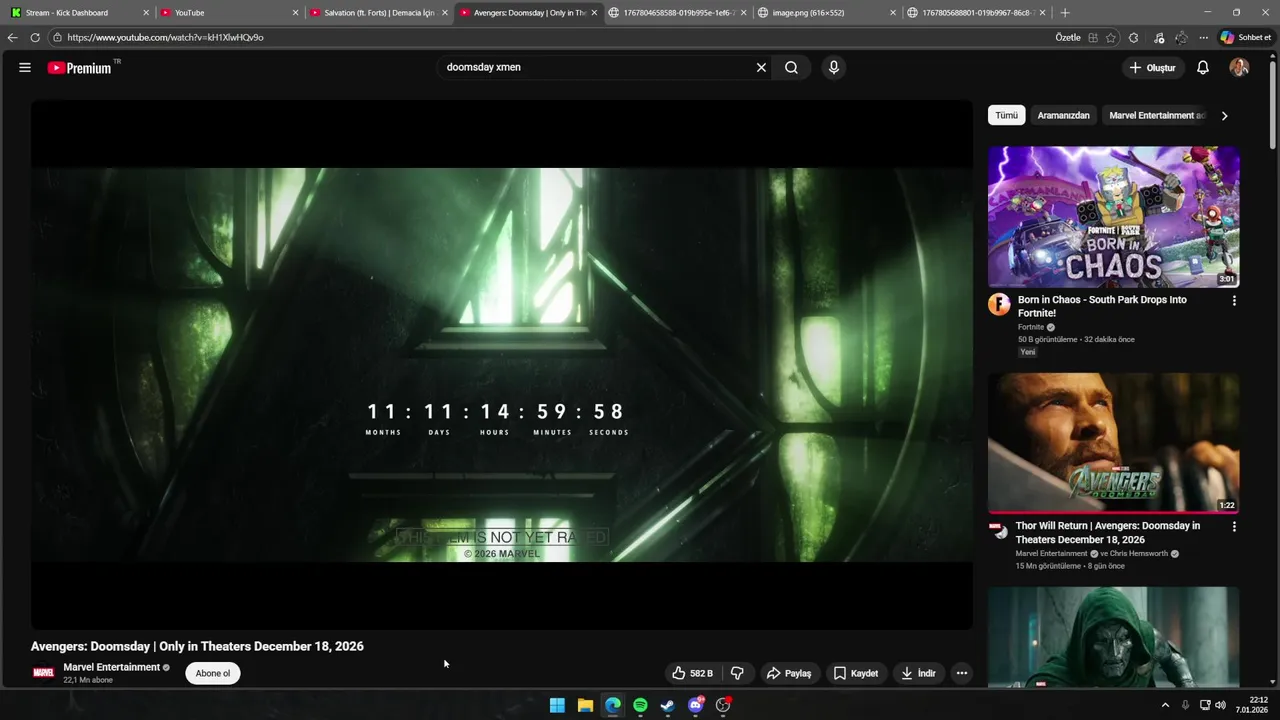Switch to the YouTube browser tab
The height and width of the screenshot is (720, 1280).
(228, 13)
